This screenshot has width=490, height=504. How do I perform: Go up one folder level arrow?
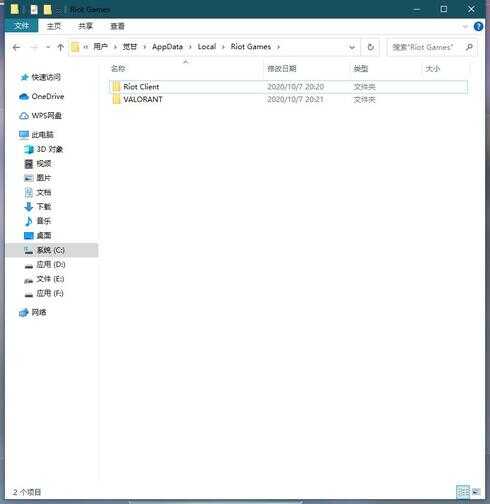pos(60,48)
